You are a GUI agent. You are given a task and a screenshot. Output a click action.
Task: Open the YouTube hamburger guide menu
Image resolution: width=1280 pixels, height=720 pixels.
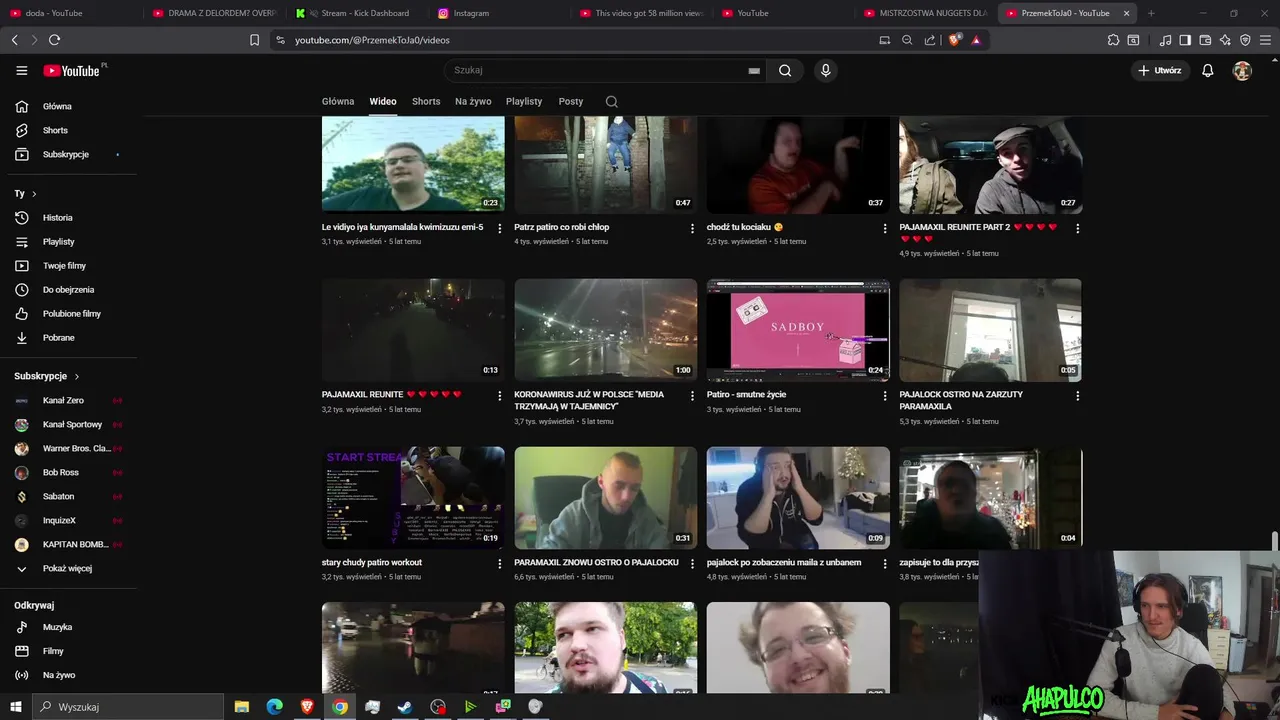21,70
